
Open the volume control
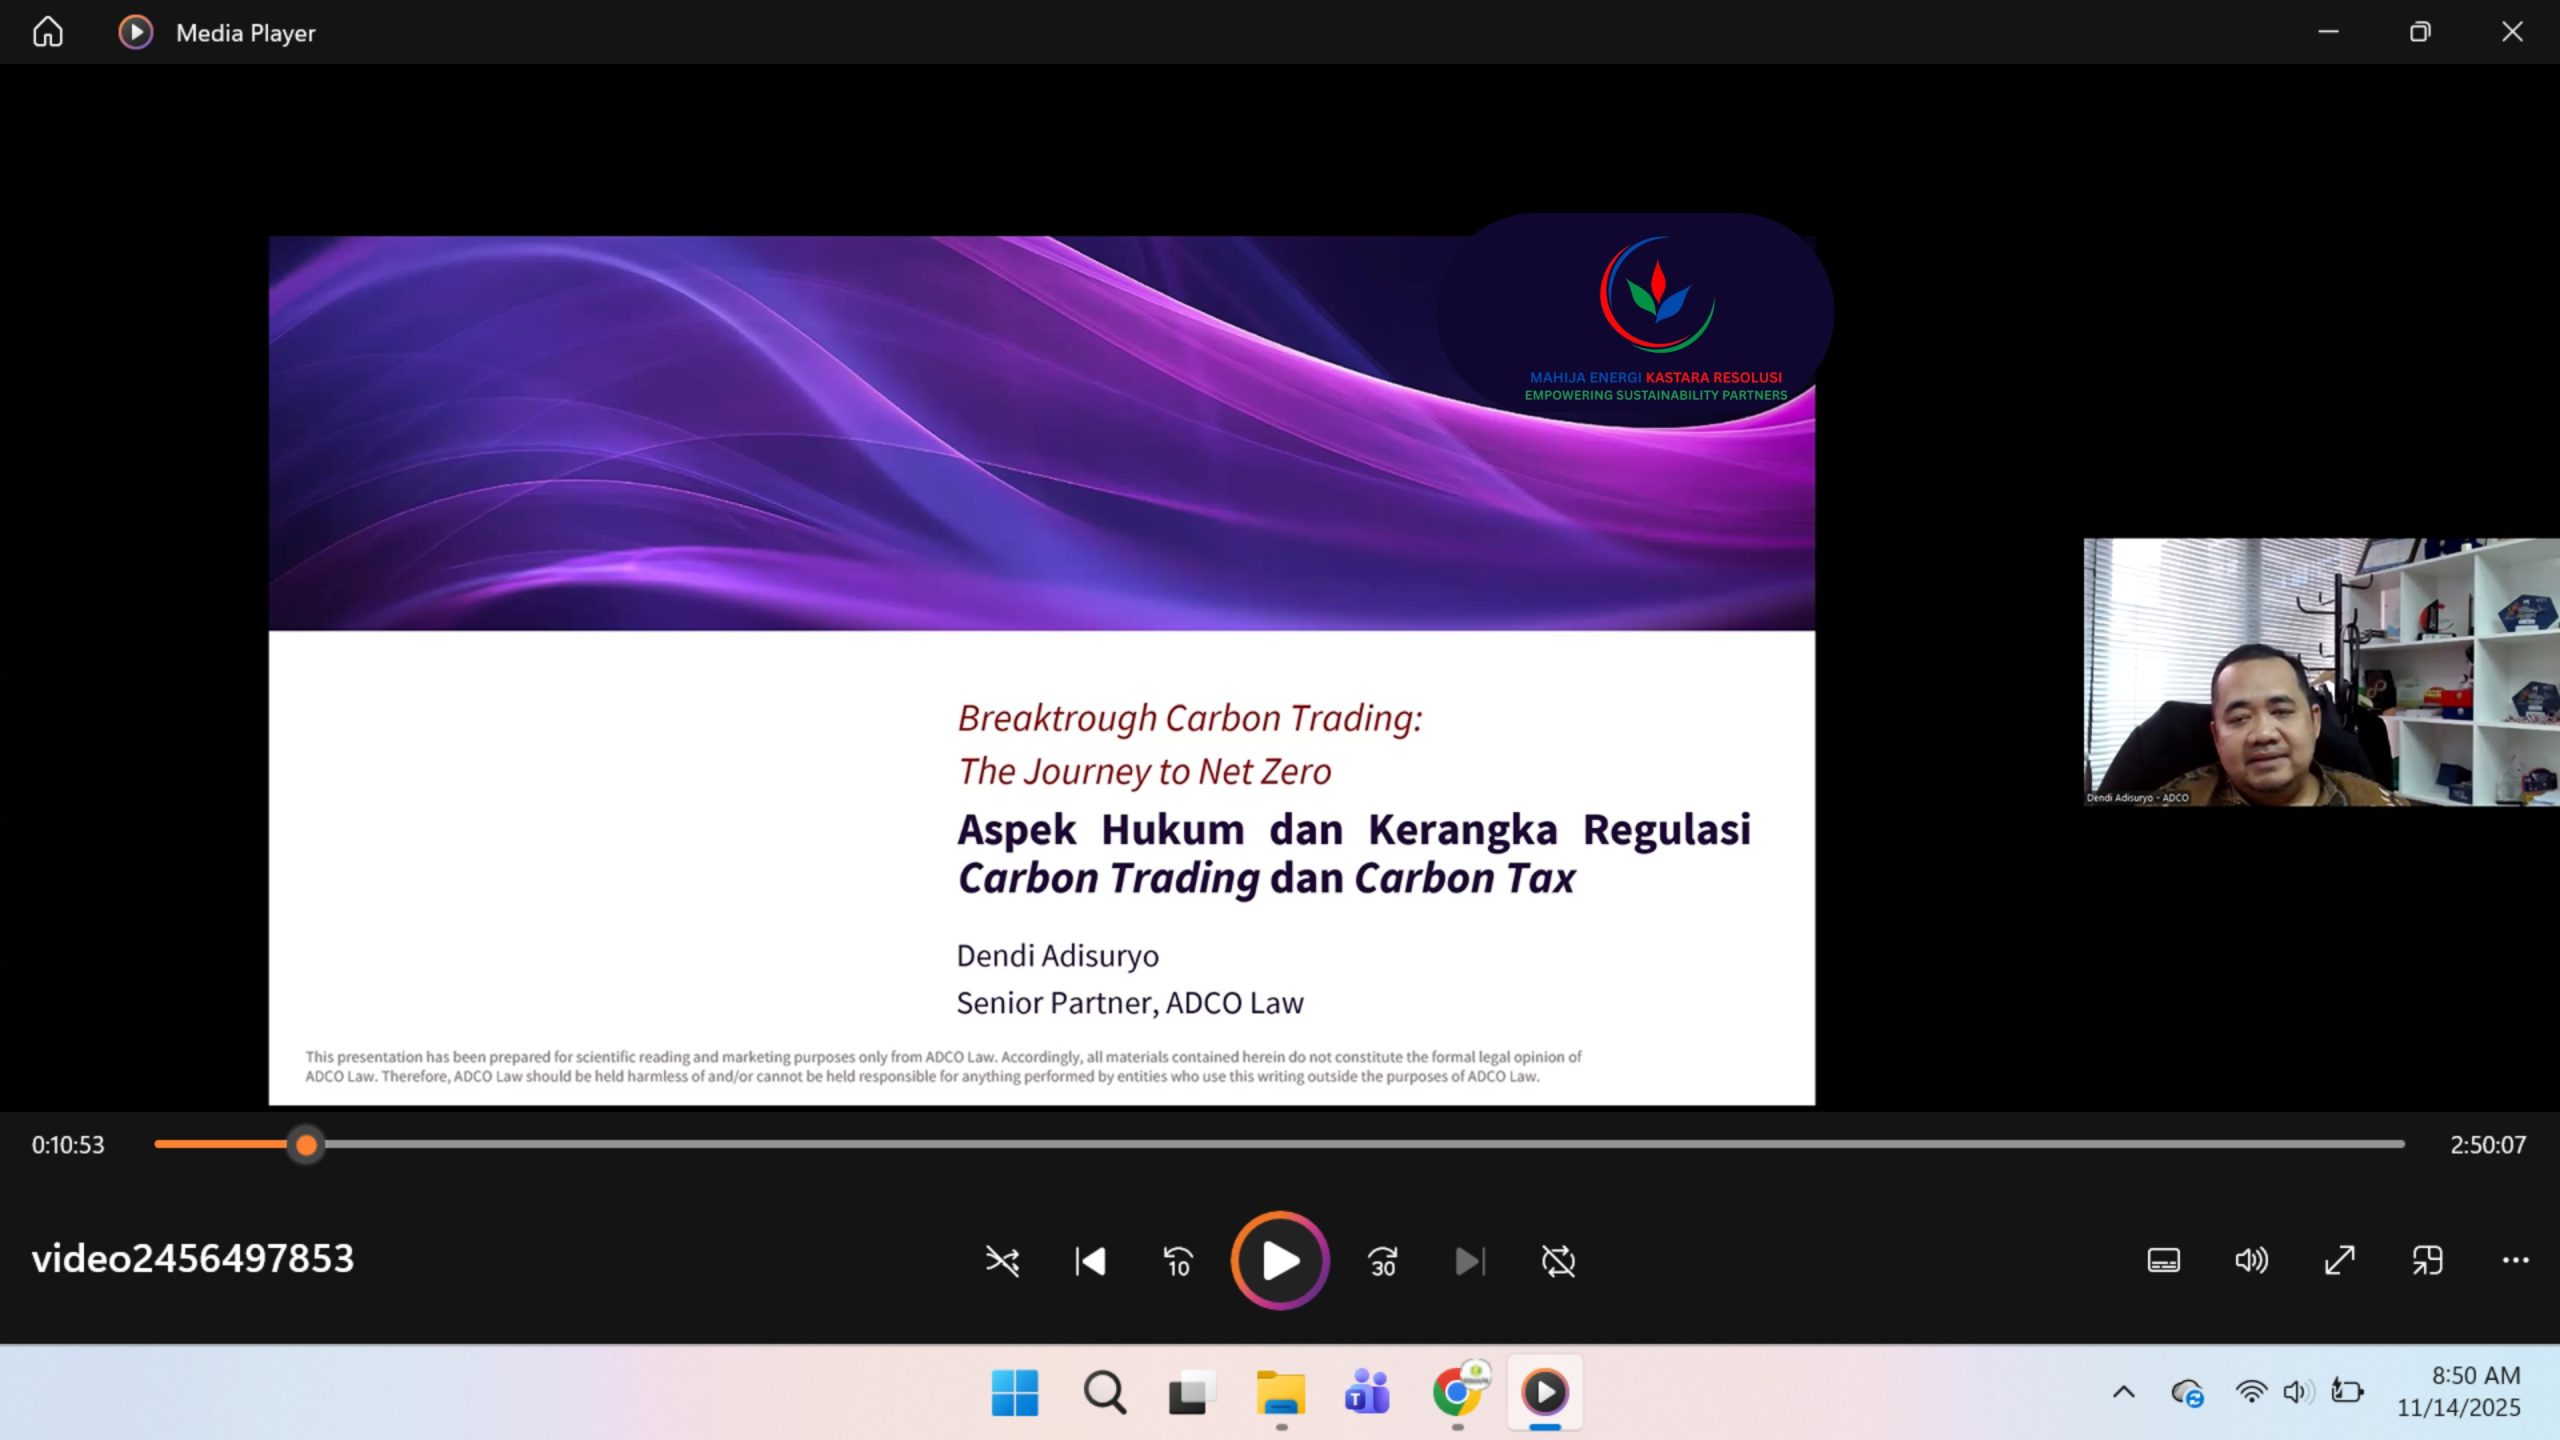pyautogui.click(x=2251, y=1260)
